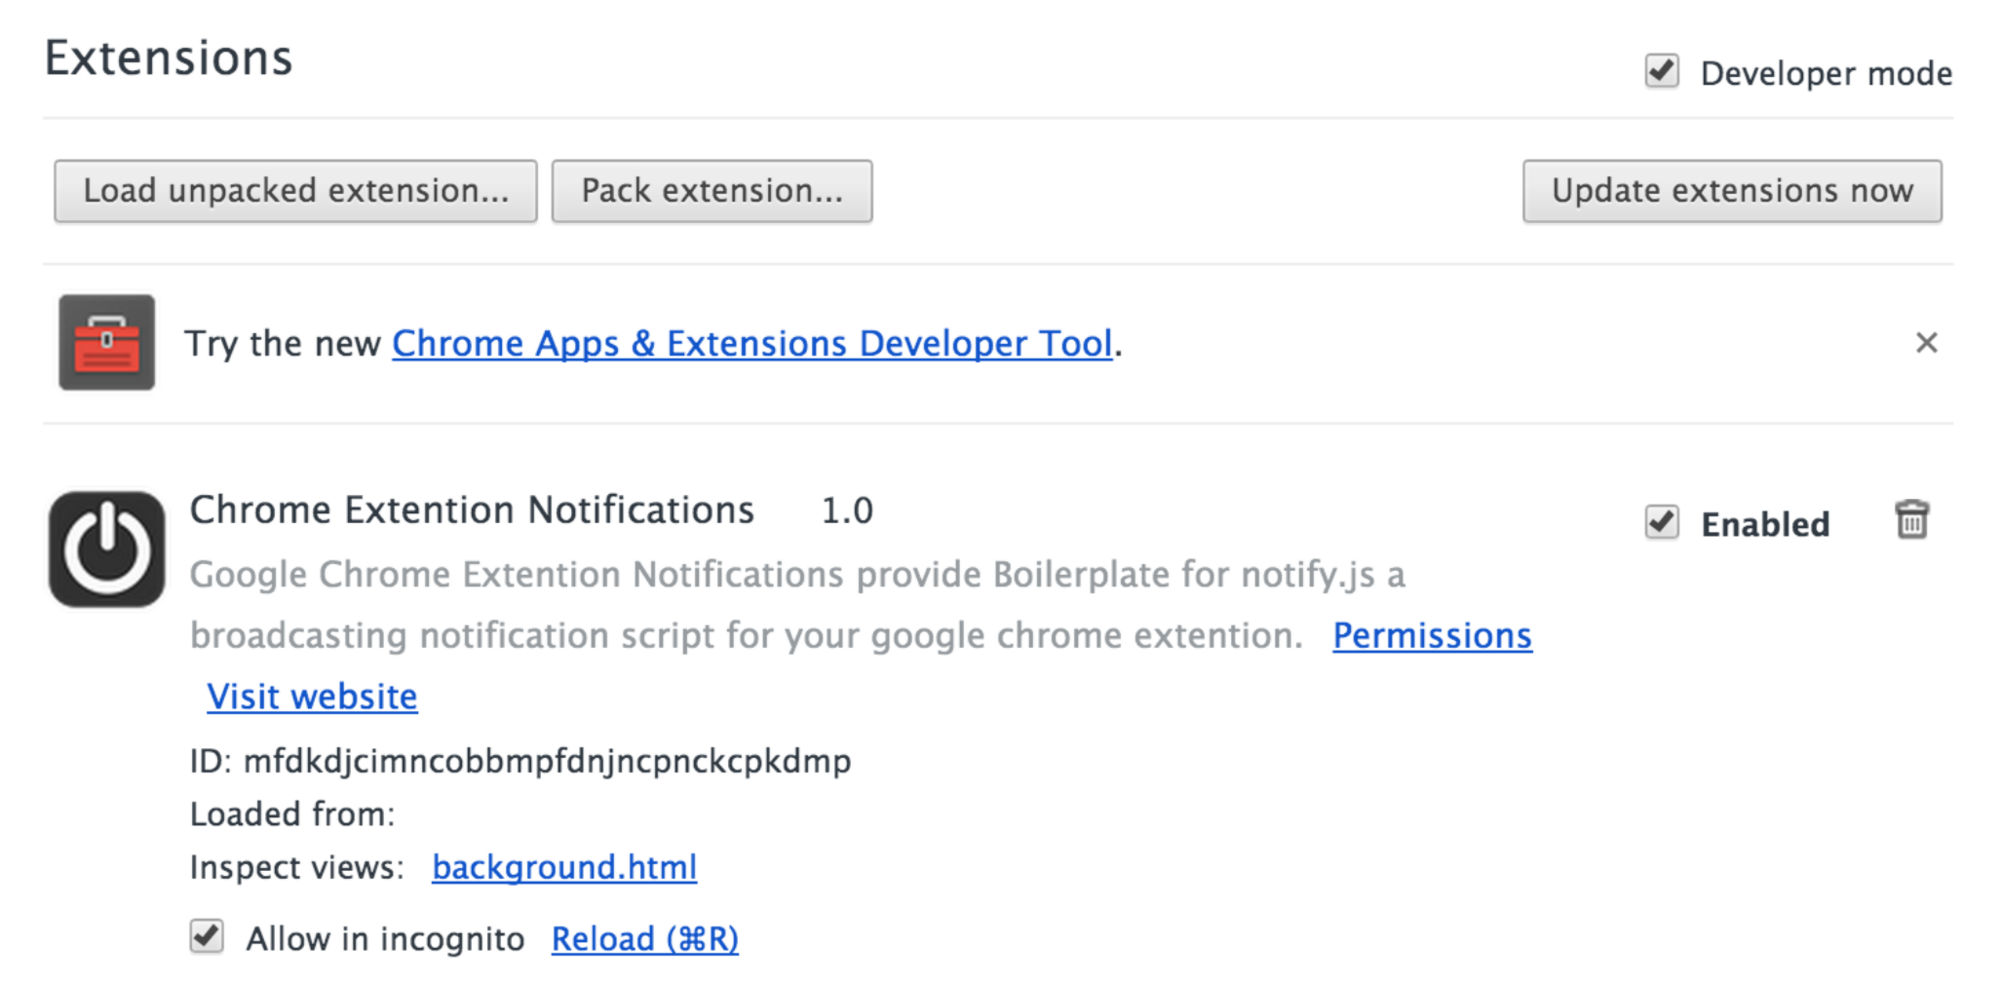Click the Pack extension button

(x=711, y=191)
